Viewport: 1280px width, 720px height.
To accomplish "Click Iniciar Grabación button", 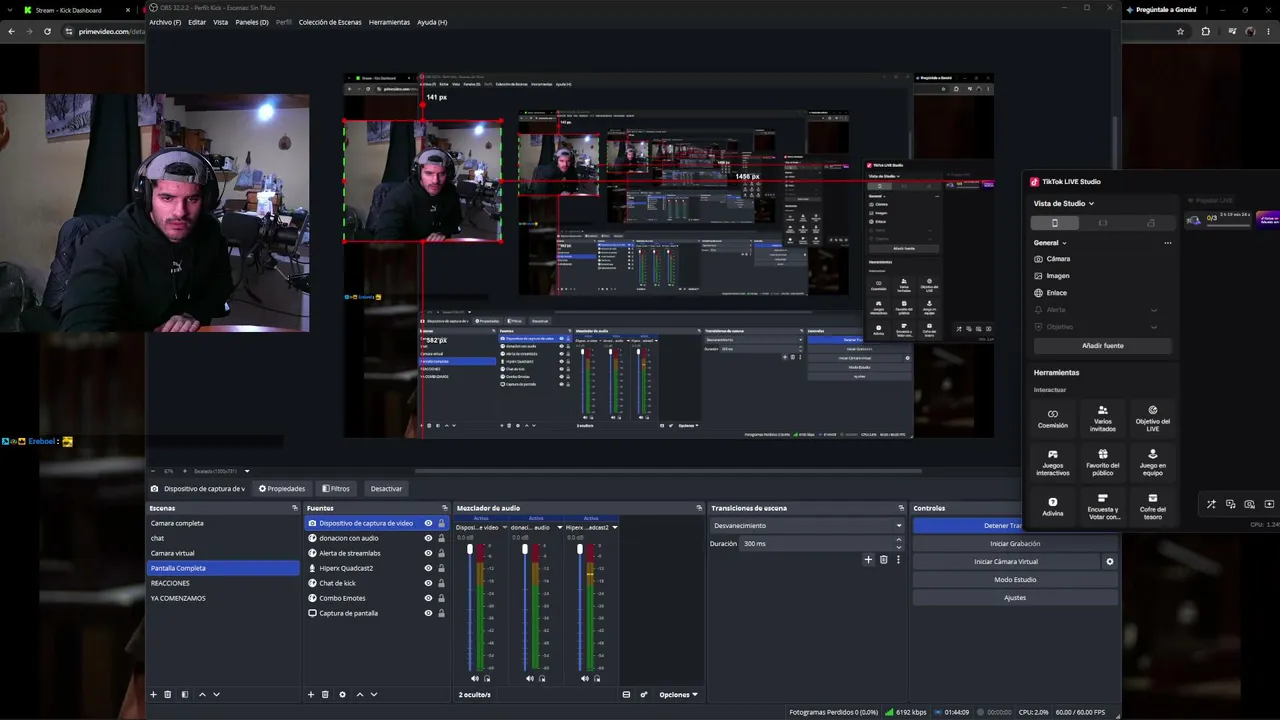I will tap(1015, 544).
